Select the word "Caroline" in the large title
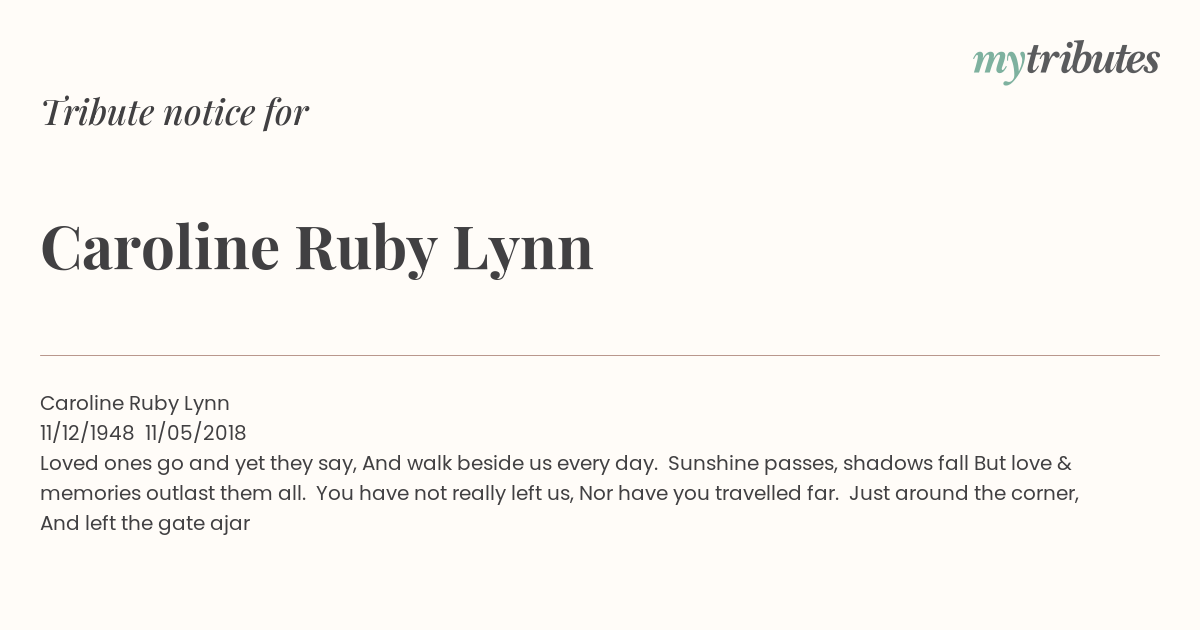1200x630 pixels. 160,247
